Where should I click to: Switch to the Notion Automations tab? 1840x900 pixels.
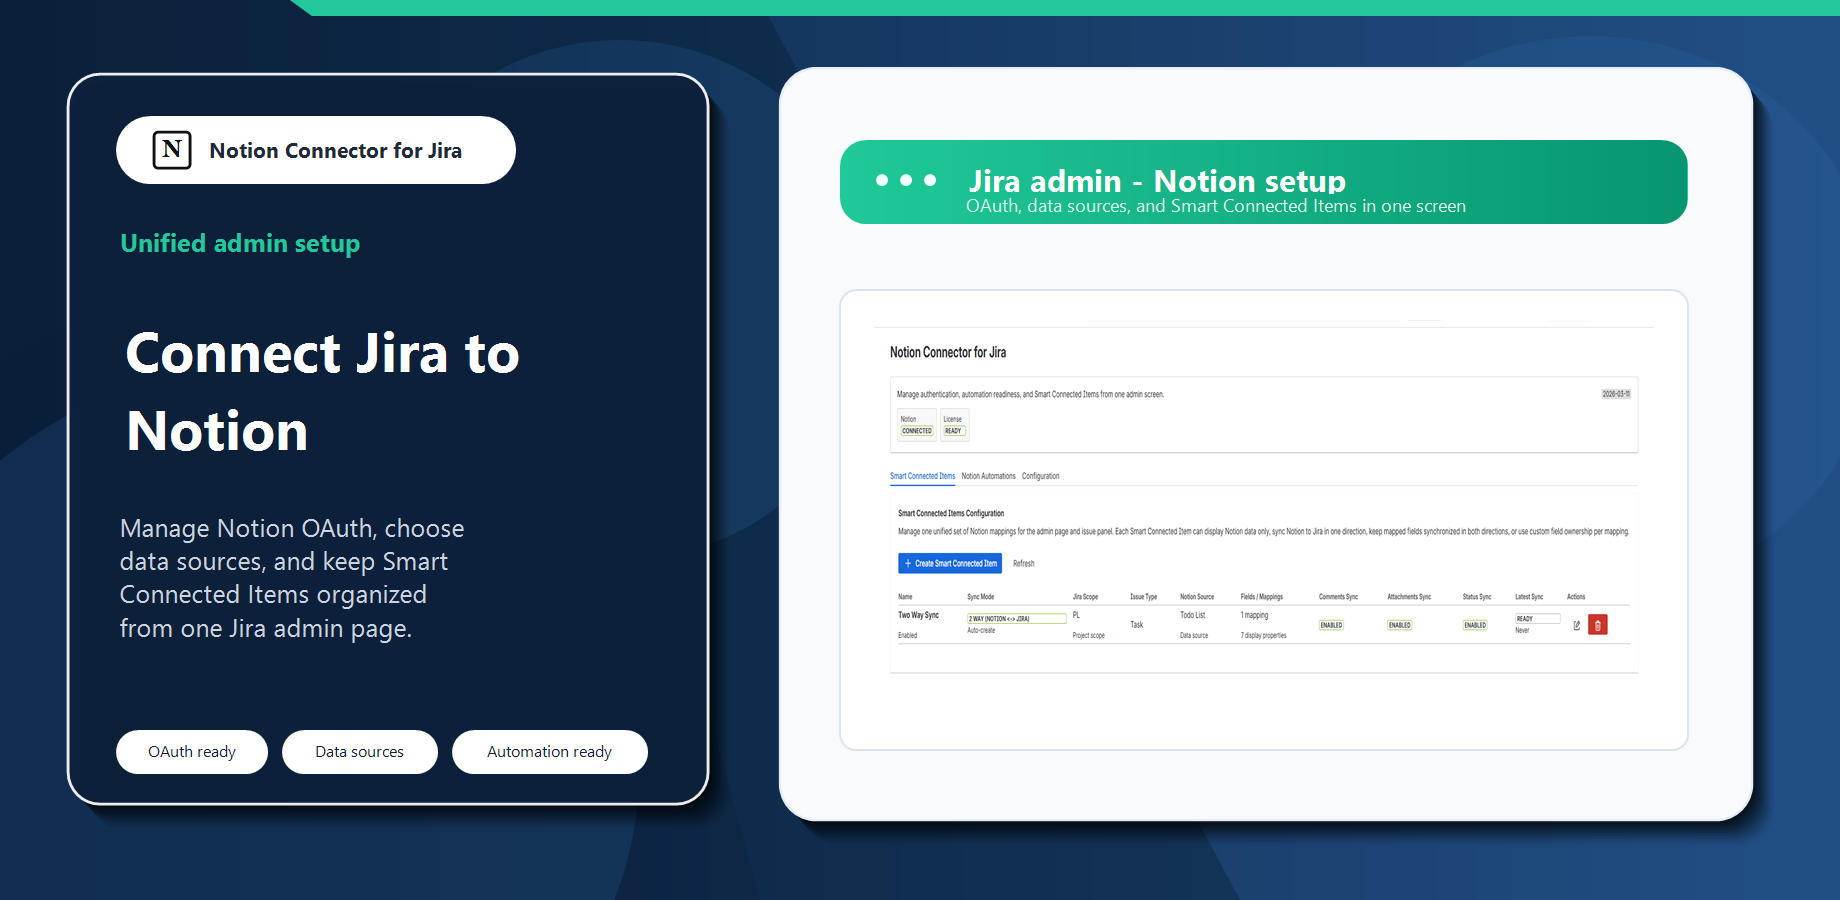988,476
